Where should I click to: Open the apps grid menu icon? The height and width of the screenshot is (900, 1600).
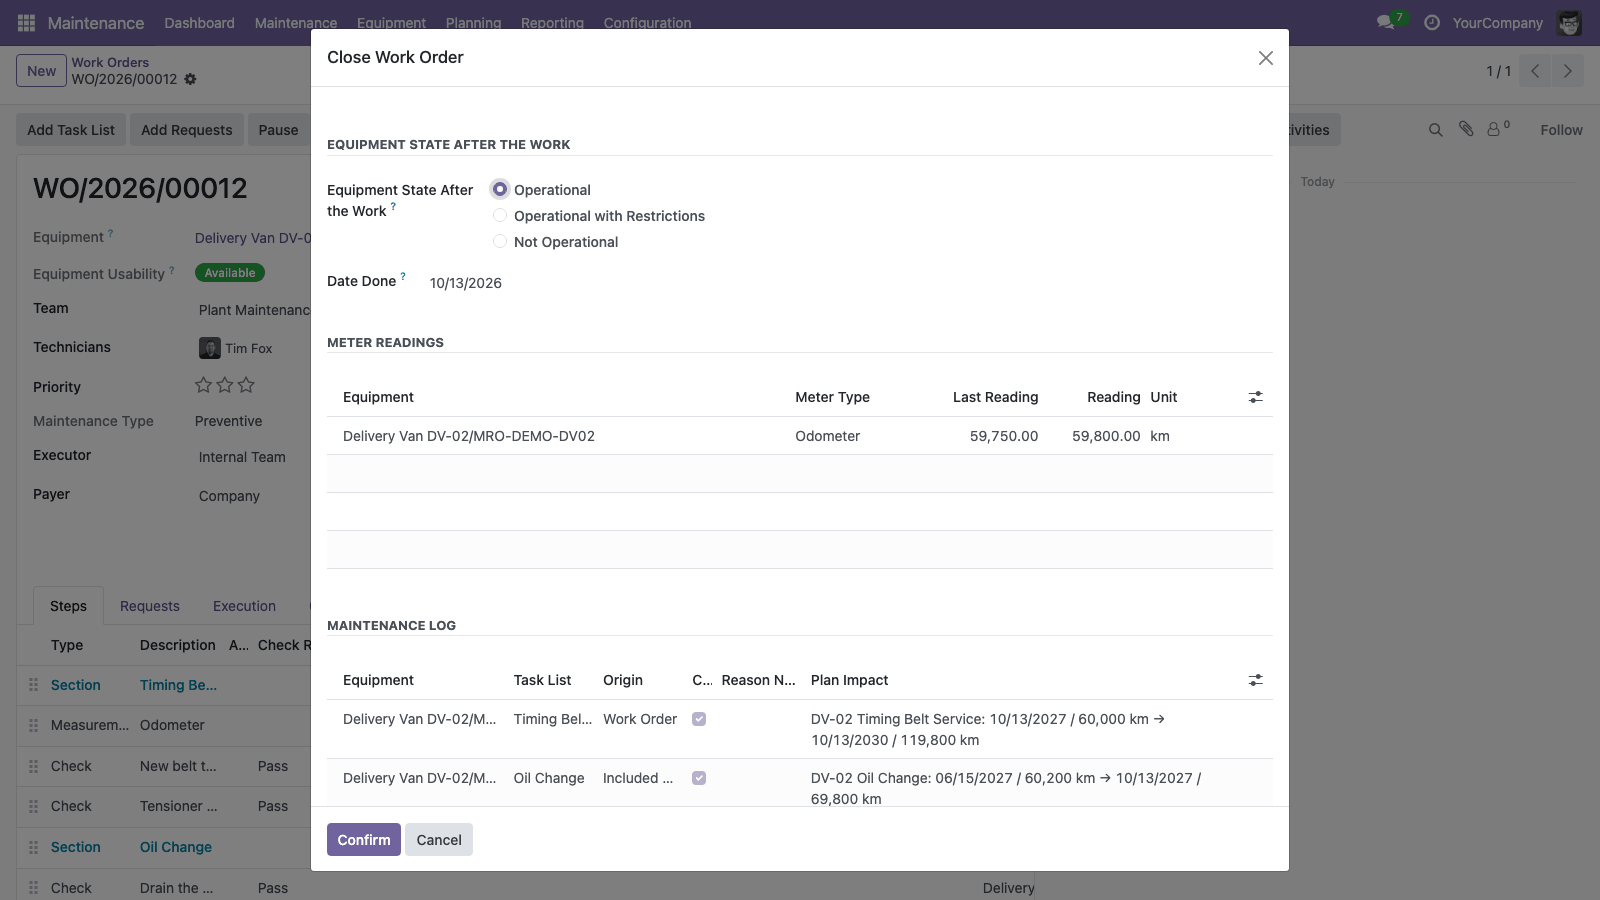pyautogui.click(x=26, y=22)
